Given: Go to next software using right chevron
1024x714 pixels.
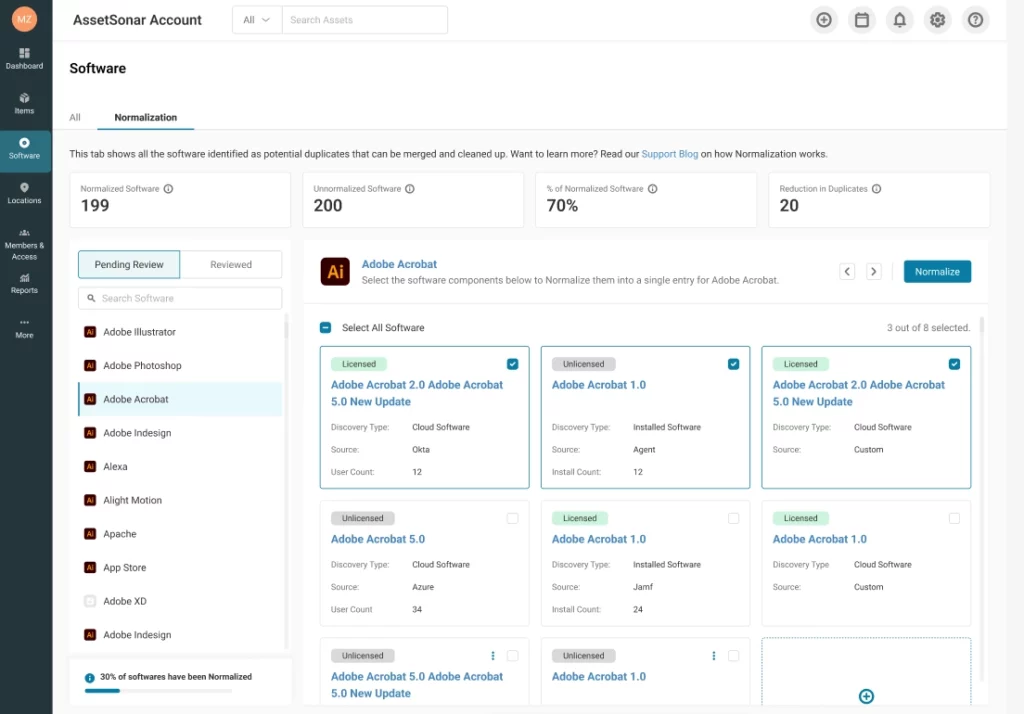Looking at the screenshot, I should point(873,271).
